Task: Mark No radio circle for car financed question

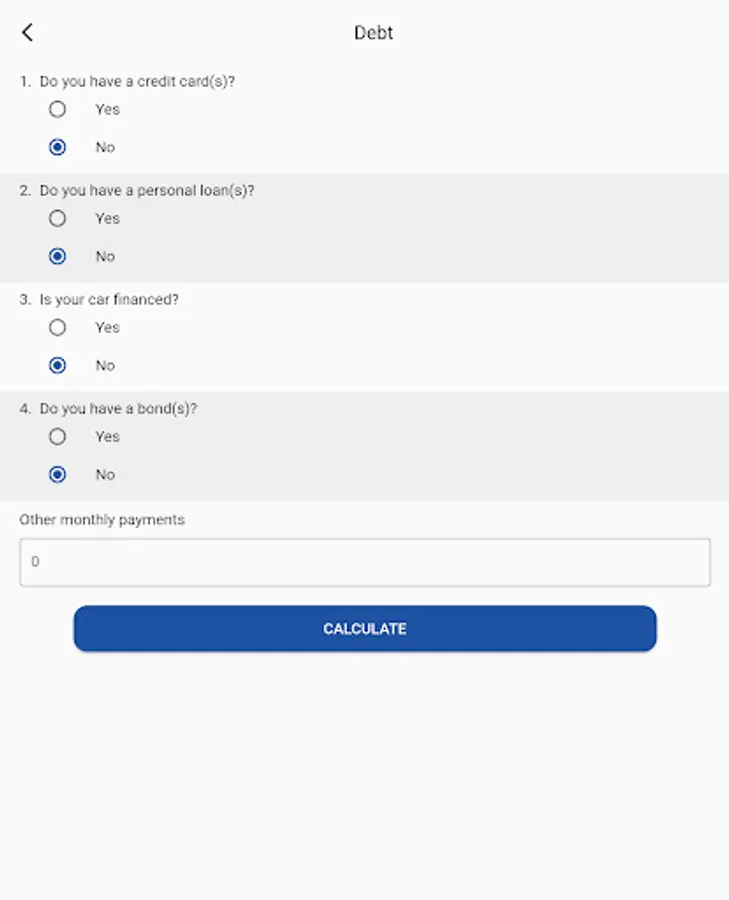Action: pyautogui.click(x=58, y=365)
